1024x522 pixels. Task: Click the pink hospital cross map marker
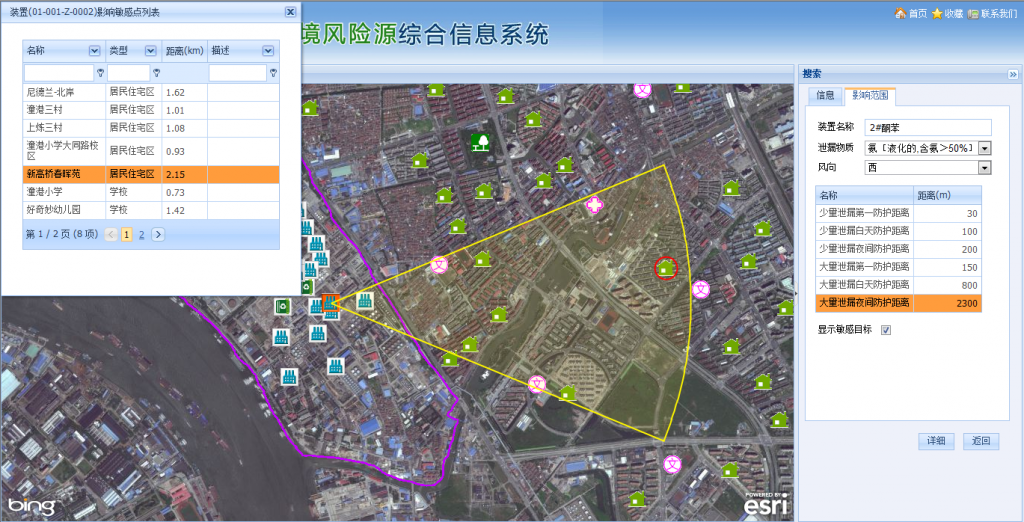tap(595, 205)
